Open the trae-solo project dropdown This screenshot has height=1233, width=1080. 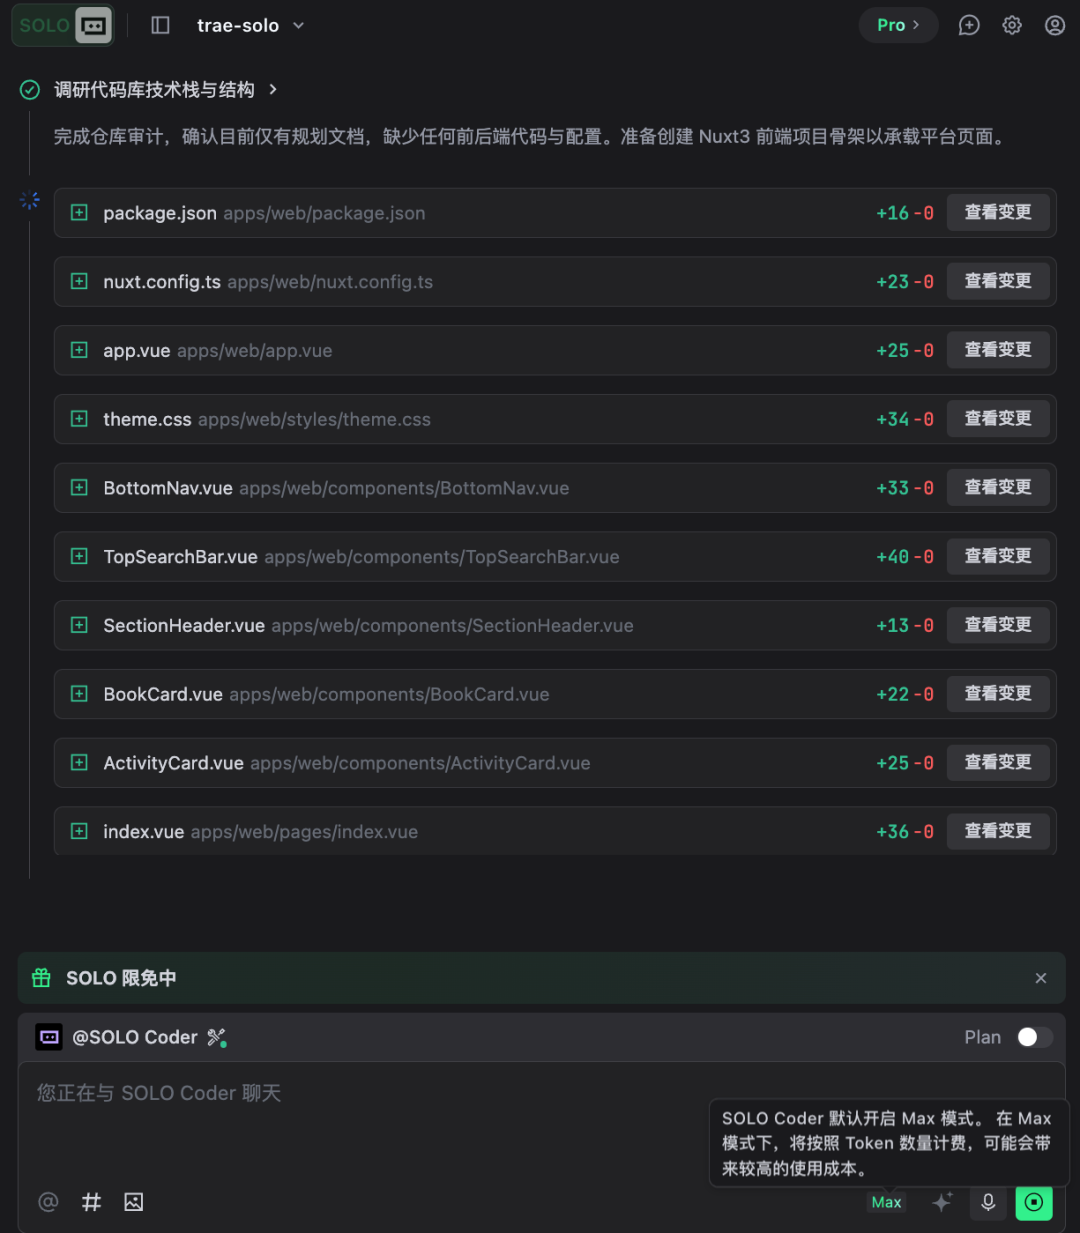(x=250, y=25)
